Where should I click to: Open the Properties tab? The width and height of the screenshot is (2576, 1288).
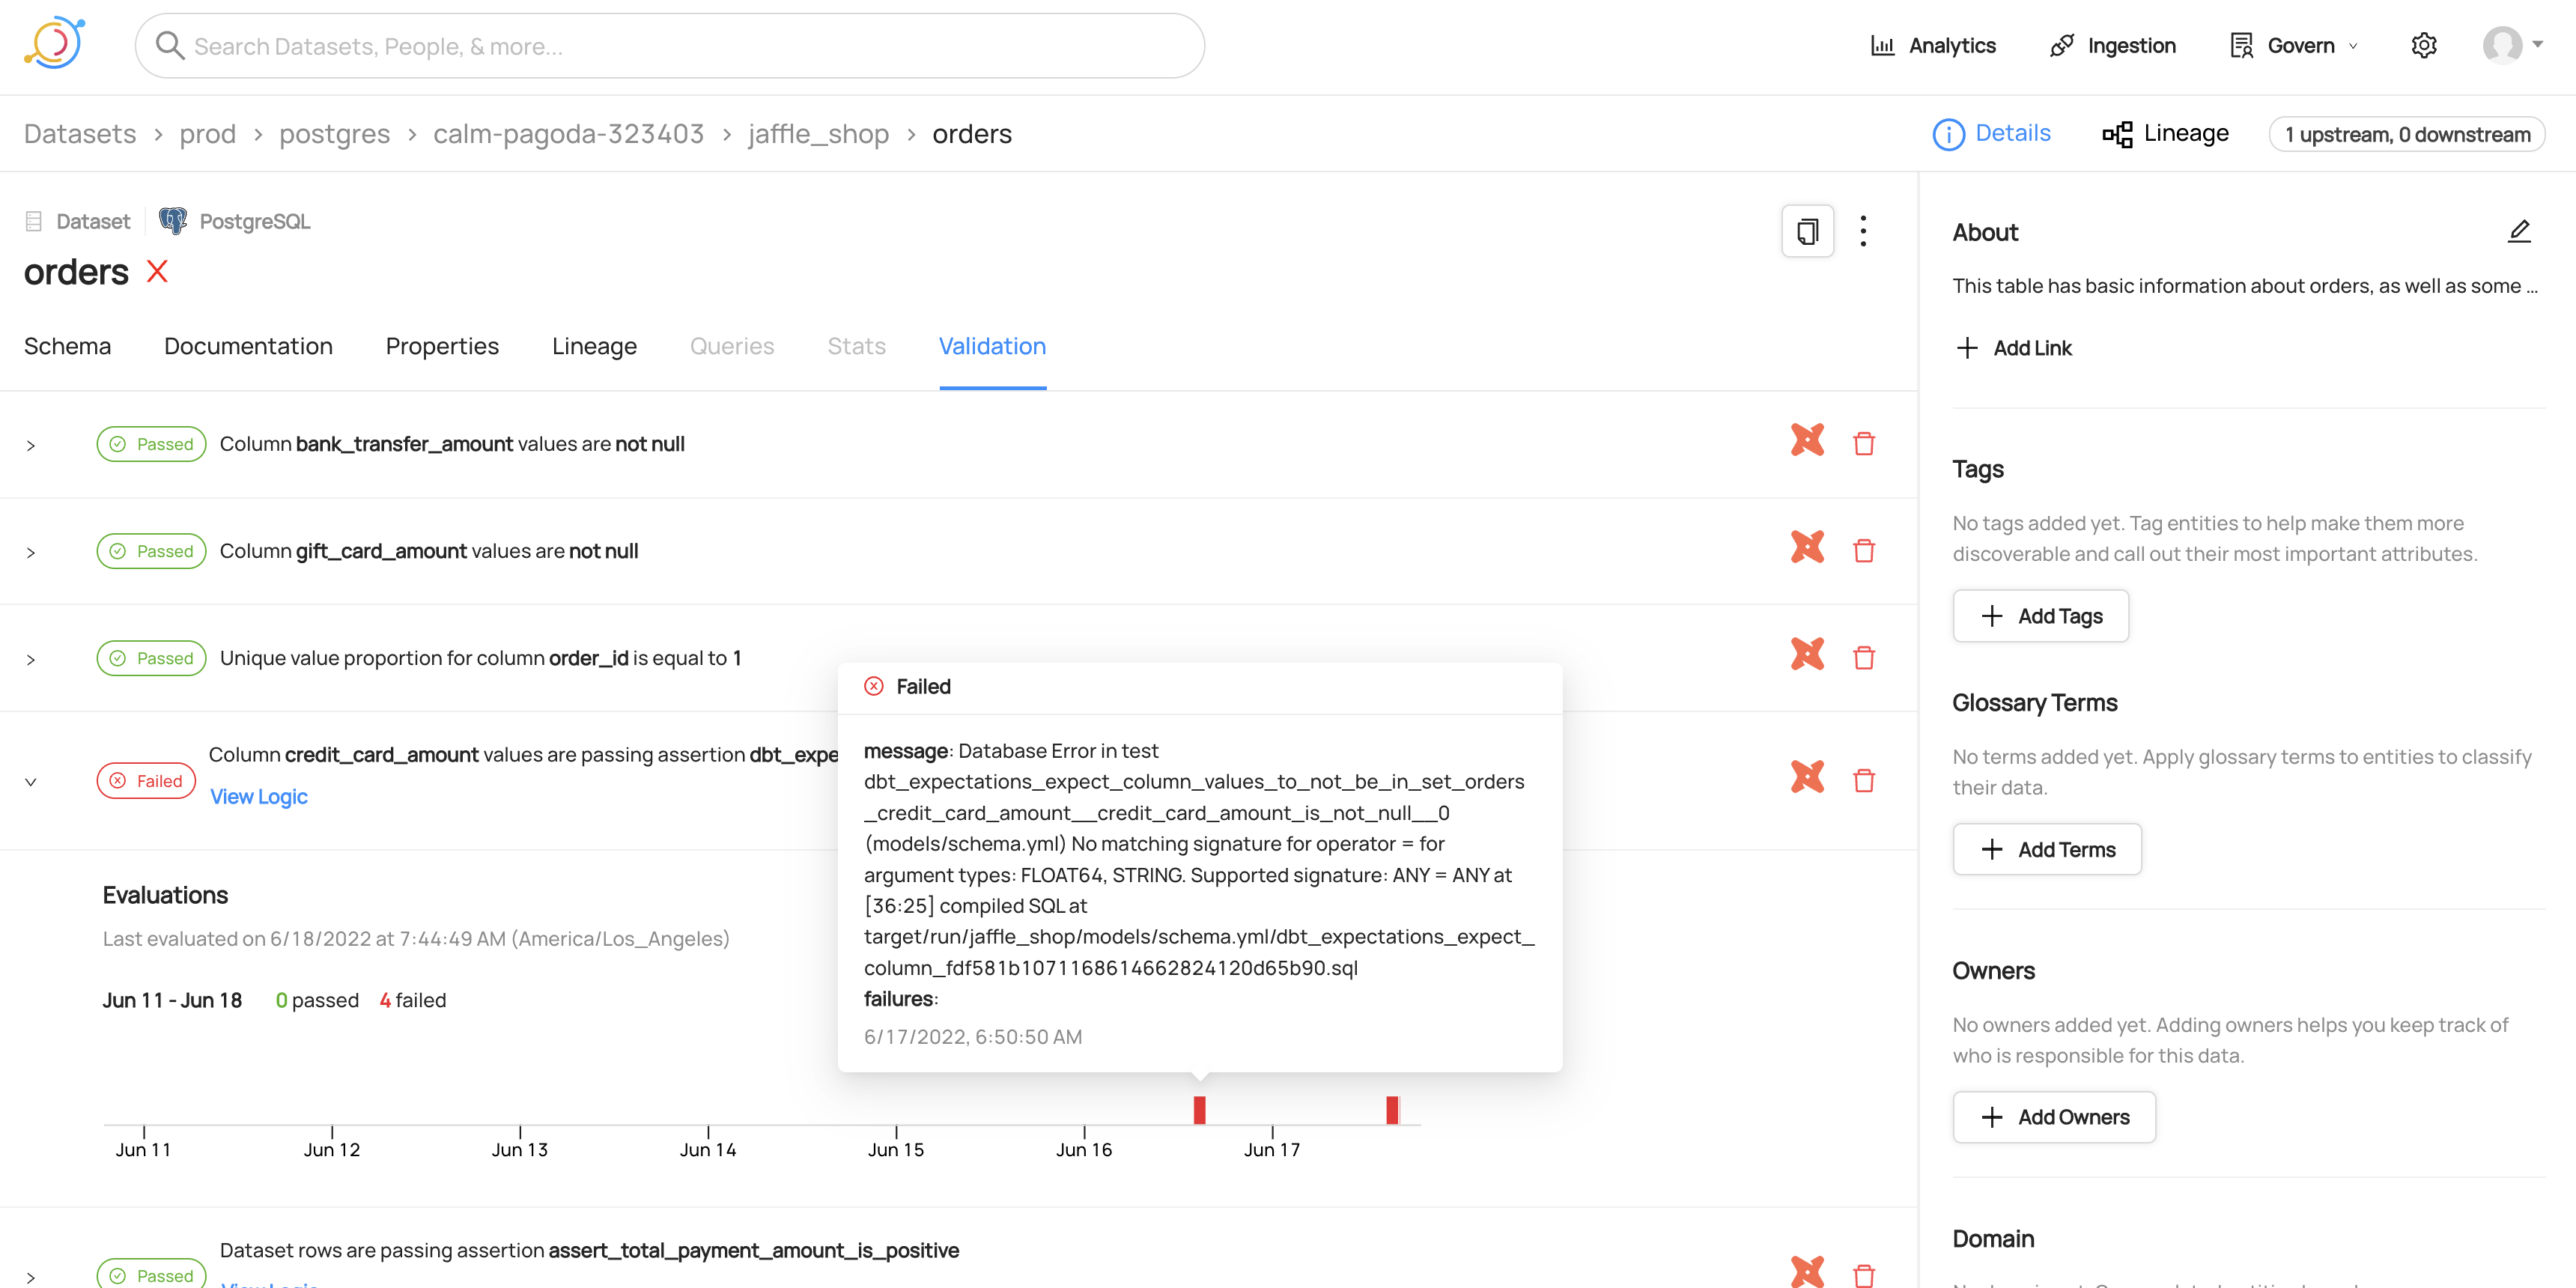442,346
